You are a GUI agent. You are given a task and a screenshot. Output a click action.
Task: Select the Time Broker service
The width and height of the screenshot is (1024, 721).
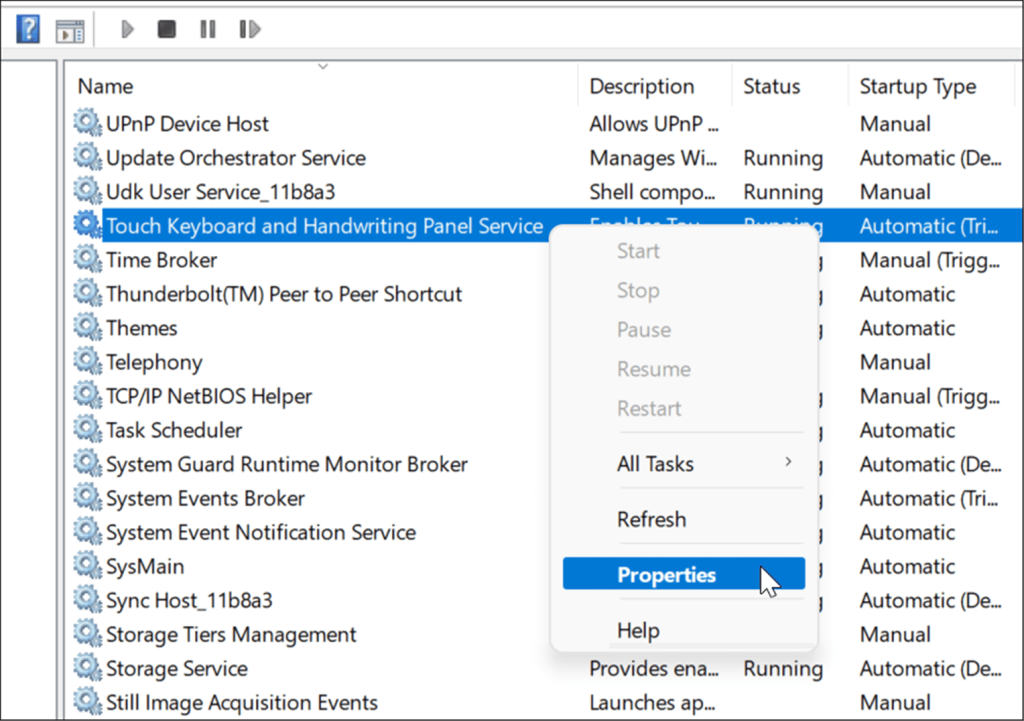[x=161, y=260]
